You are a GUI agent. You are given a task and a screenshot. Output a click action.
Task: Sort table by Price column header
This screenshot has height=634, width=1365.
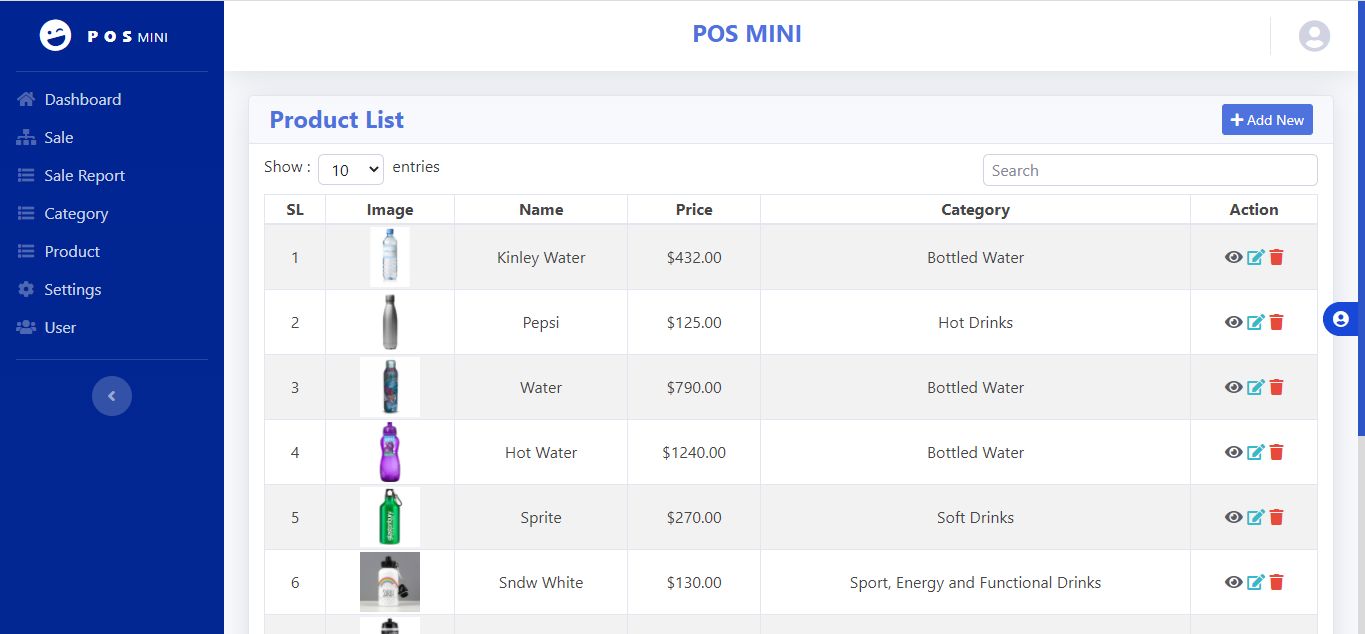point(694,210)
